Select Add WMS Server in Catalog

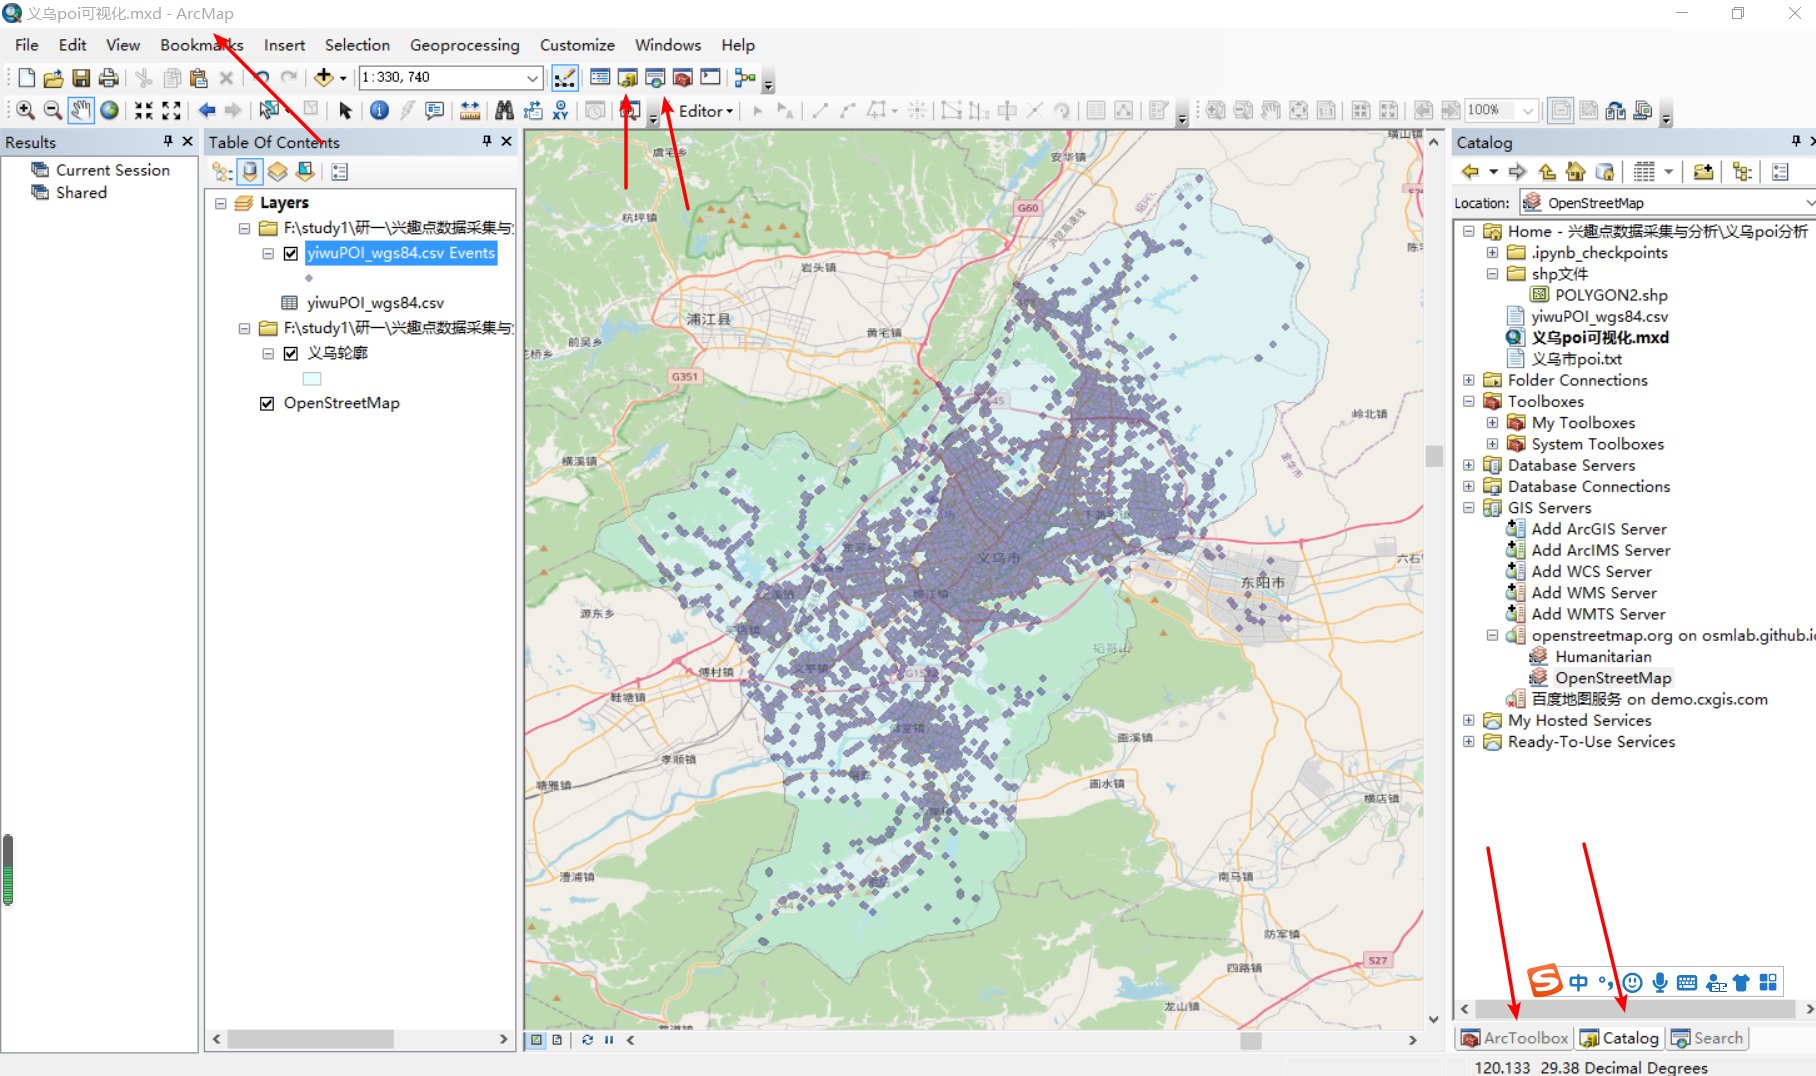click(1592, 592)
